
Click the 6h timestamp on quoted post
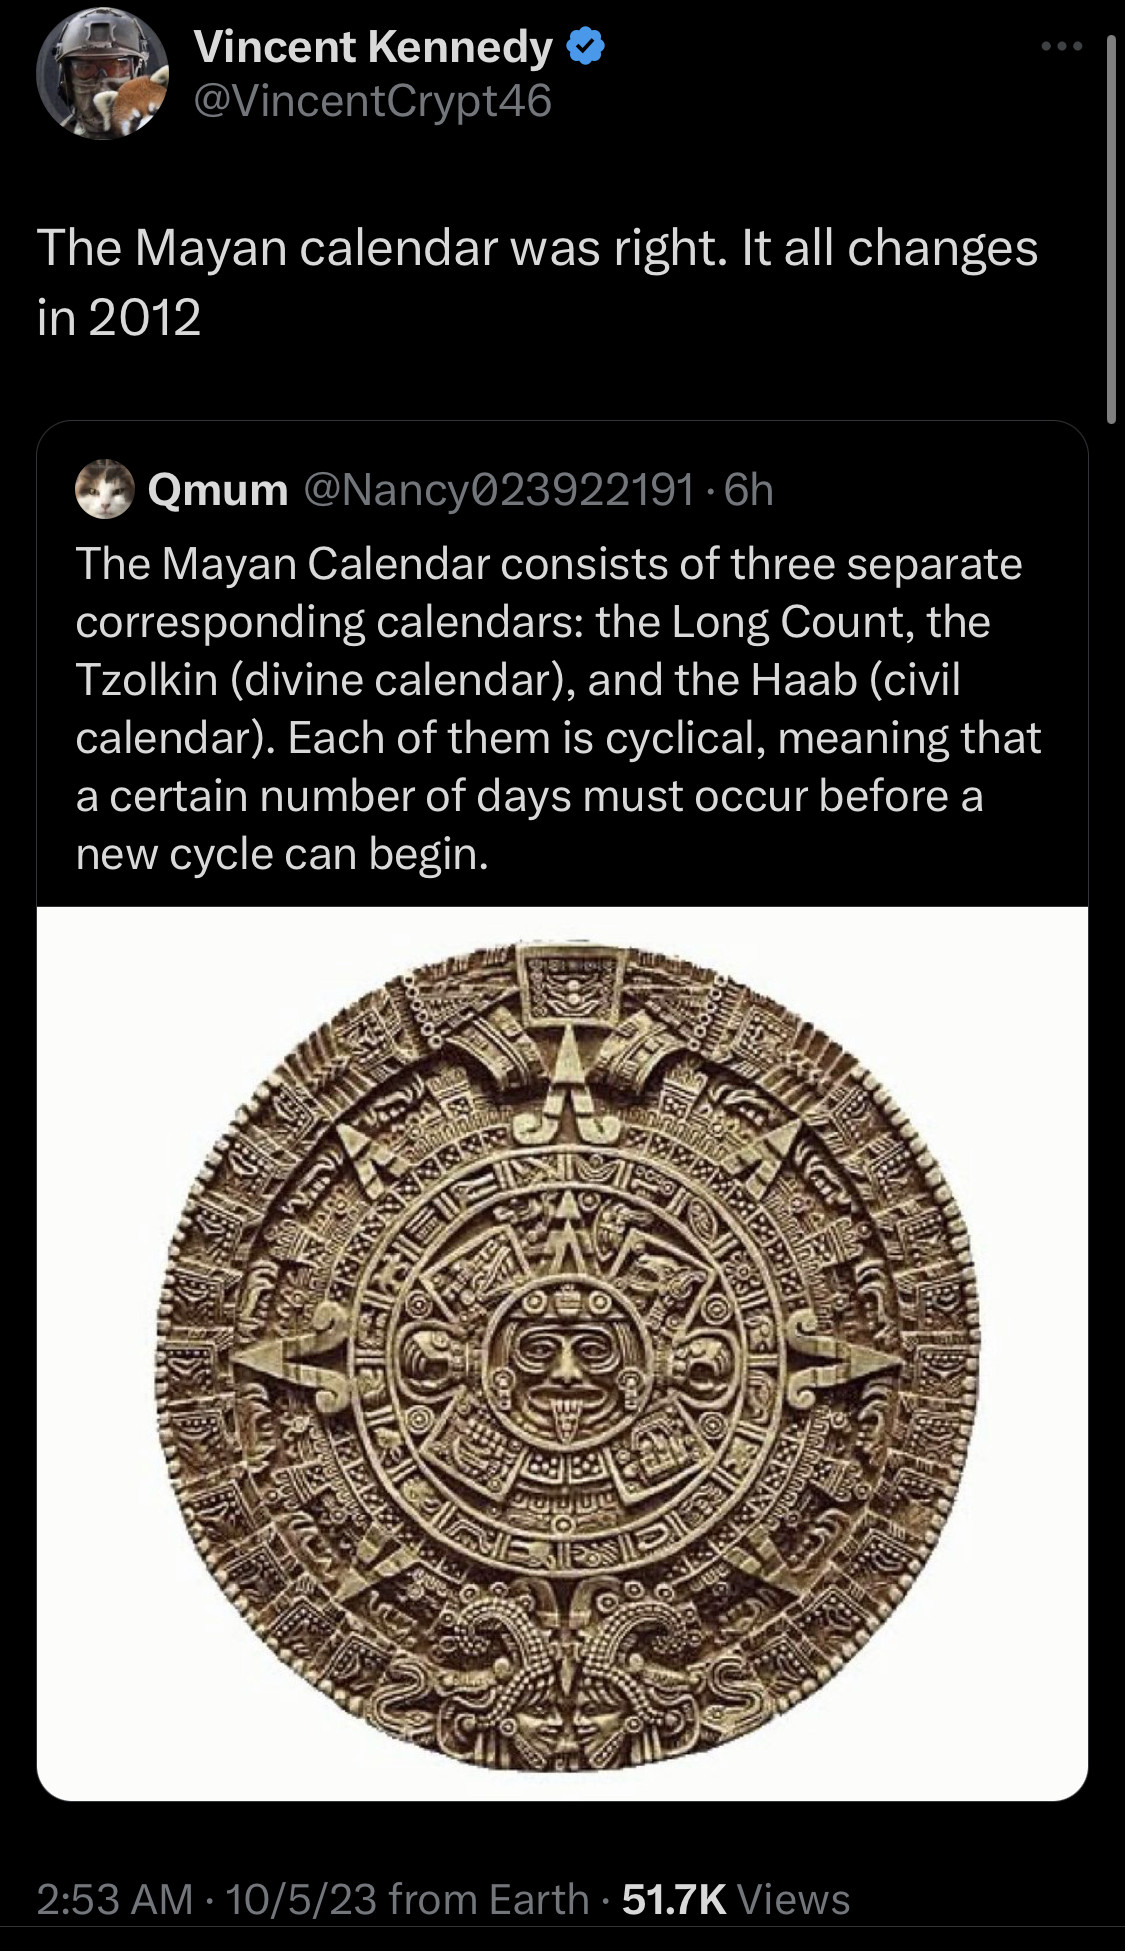pos(748,490)
